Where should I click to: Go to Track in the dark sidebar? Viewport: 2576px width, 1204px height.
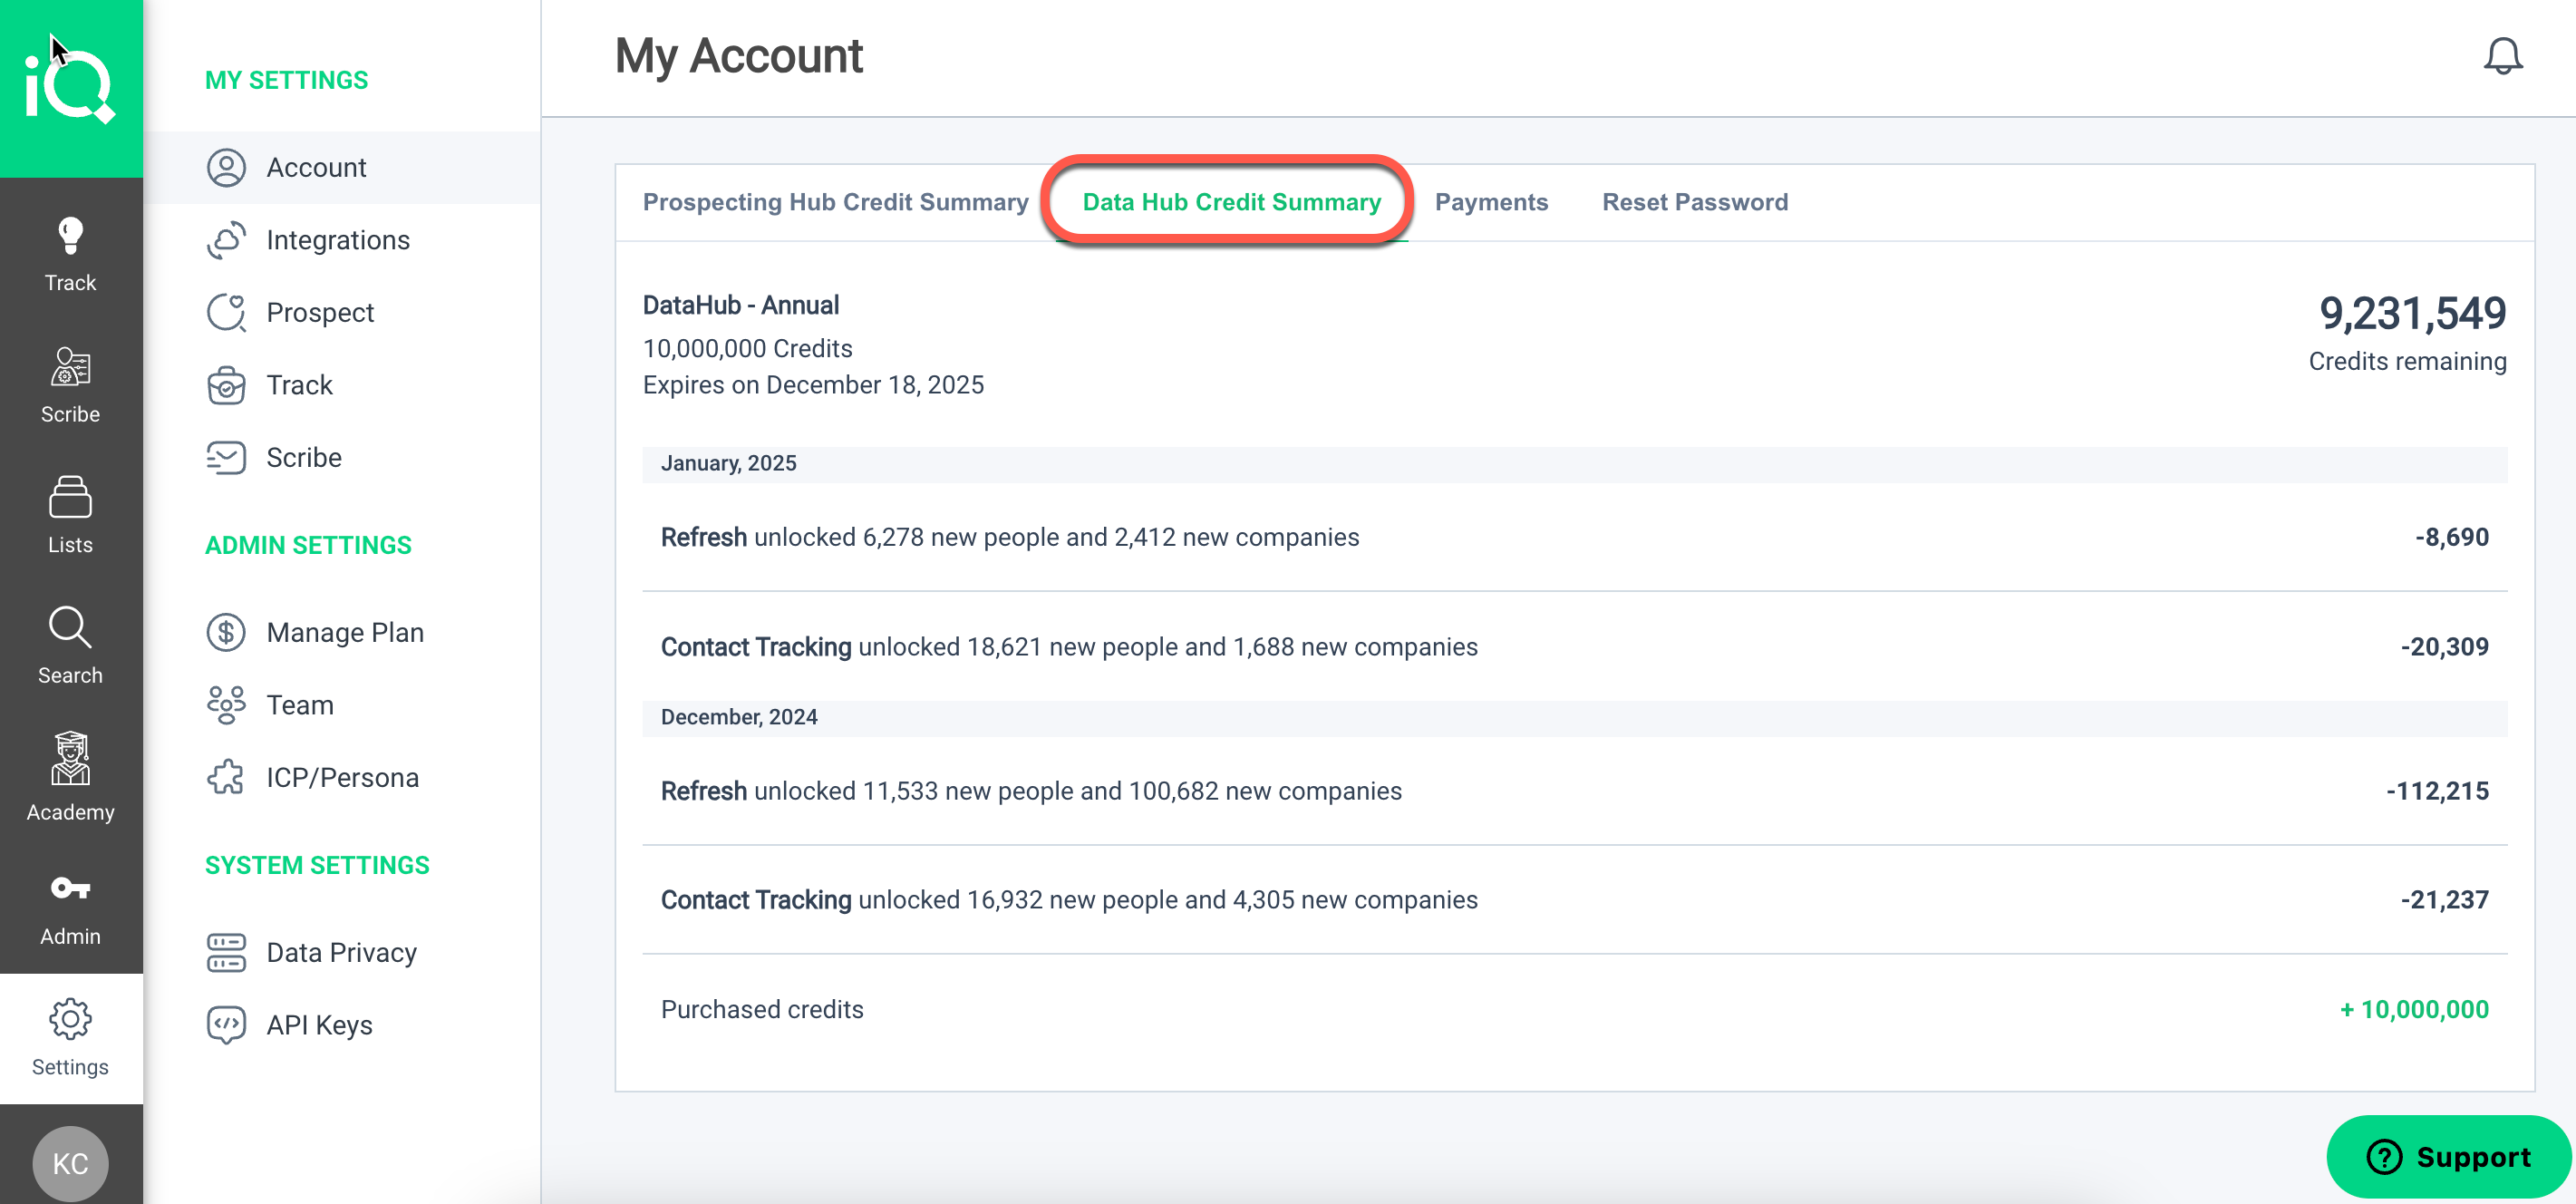tap(70, 254)
